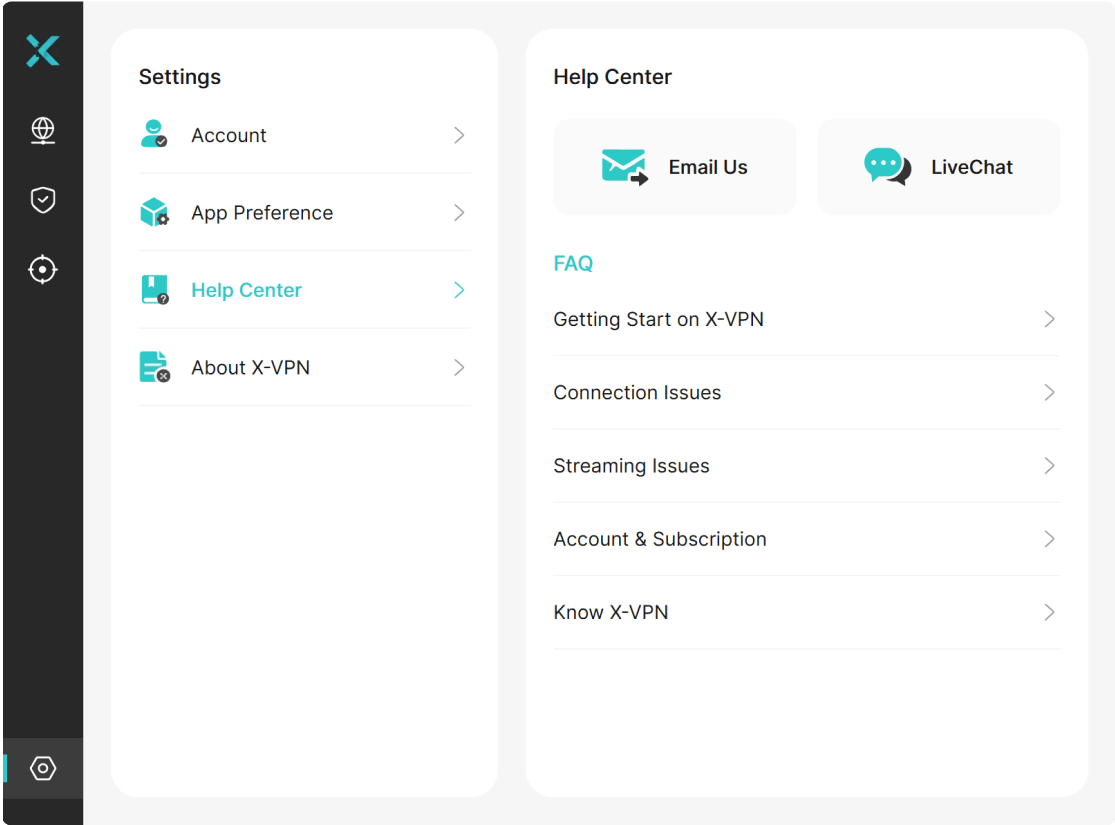Open the Connection Issues FAQ
This screenshot has width=1115, height=825.
[806, 393]
